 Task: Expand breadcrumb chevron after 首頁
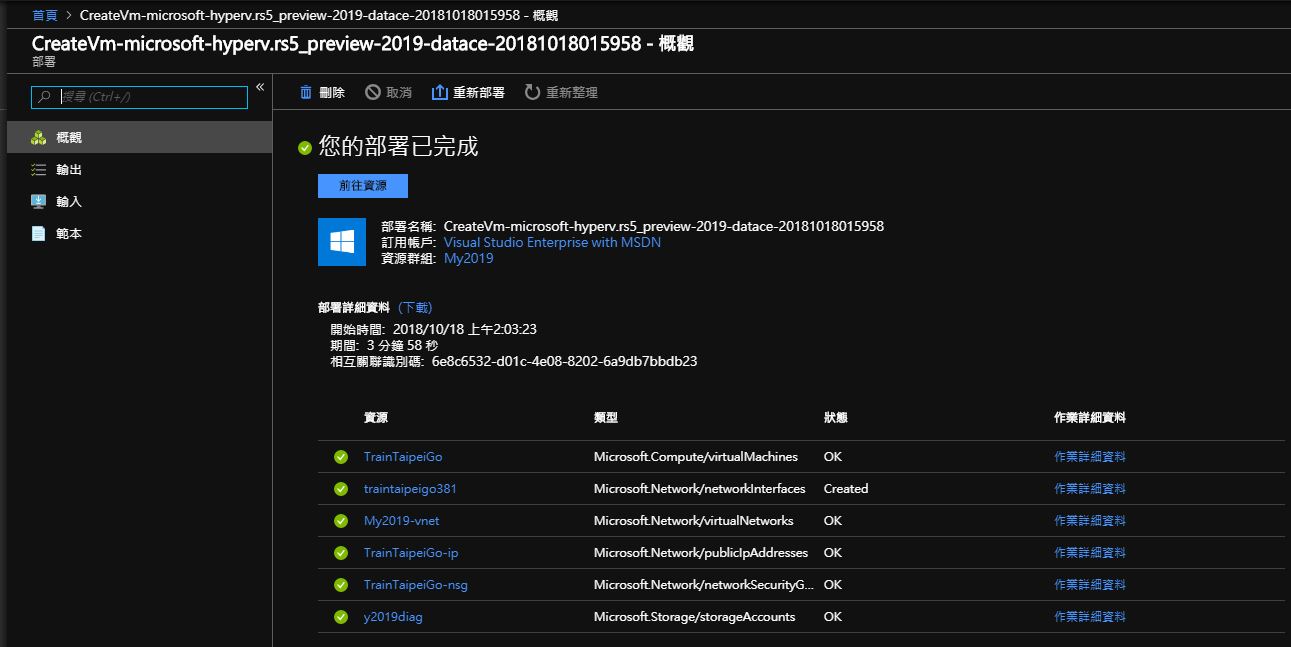(69, 16)
